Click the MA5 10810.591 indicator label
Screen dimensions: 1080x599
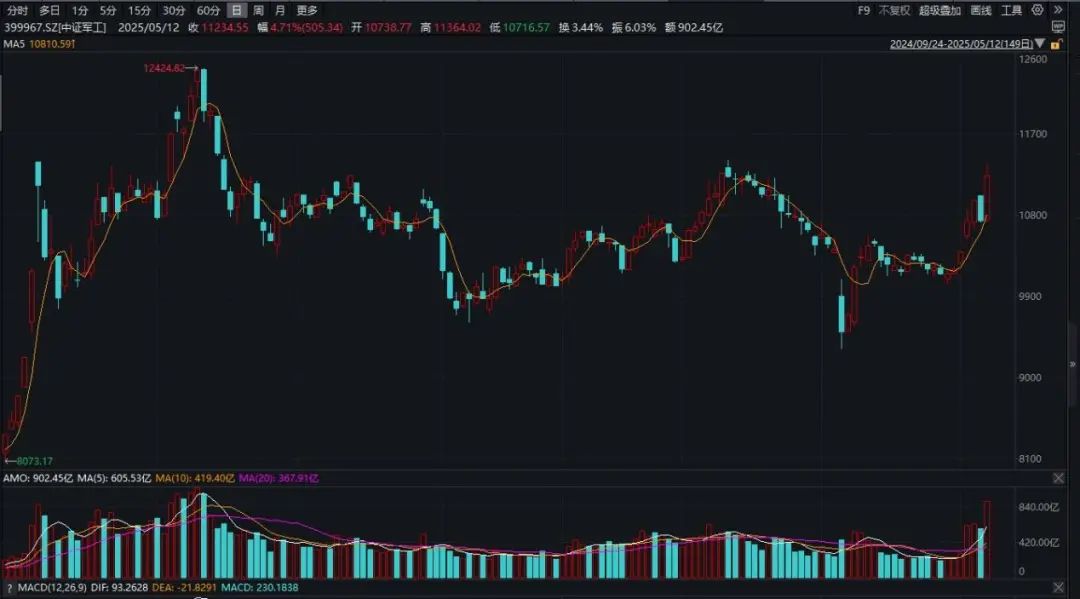click(x=39, y=43)
